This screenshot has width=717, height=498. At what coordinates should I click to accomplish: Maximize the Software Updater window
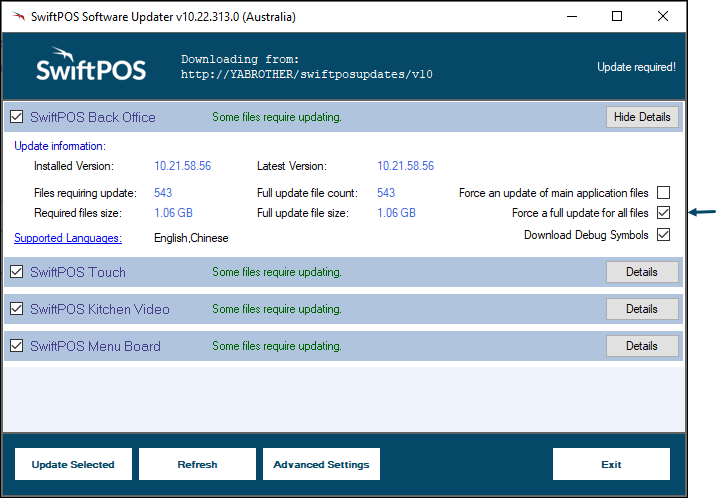pos(617,16)
